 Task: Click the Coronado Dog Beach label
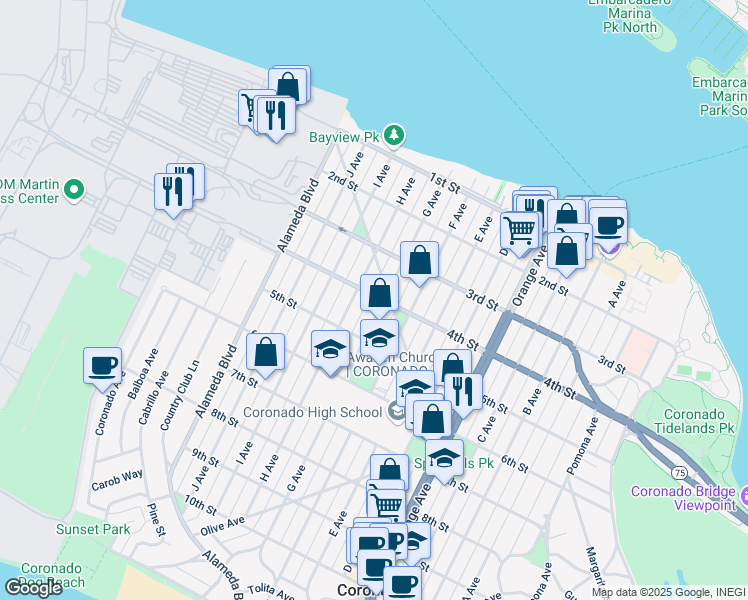(52, 575)
